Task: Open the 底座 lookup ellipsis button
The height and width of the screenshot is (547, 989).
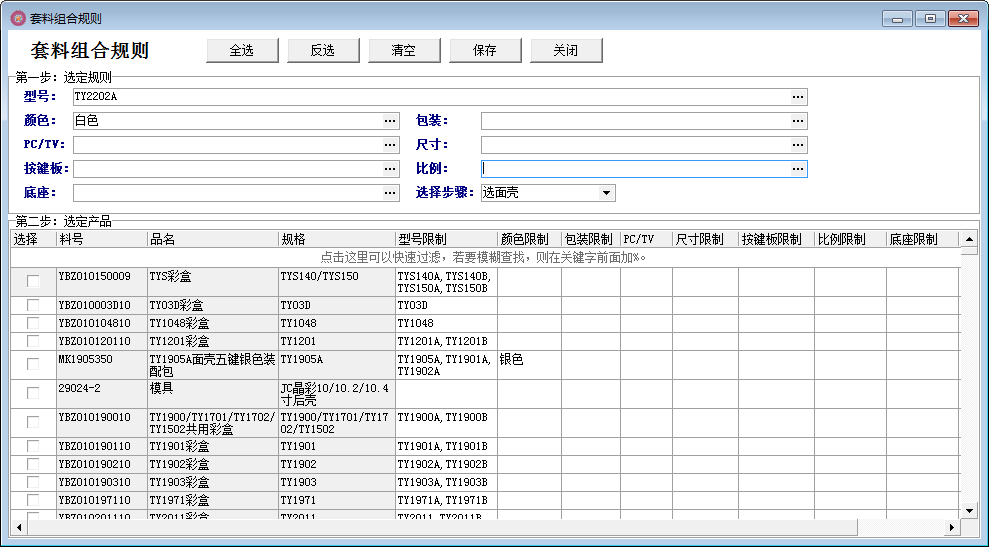Action: 390,192
